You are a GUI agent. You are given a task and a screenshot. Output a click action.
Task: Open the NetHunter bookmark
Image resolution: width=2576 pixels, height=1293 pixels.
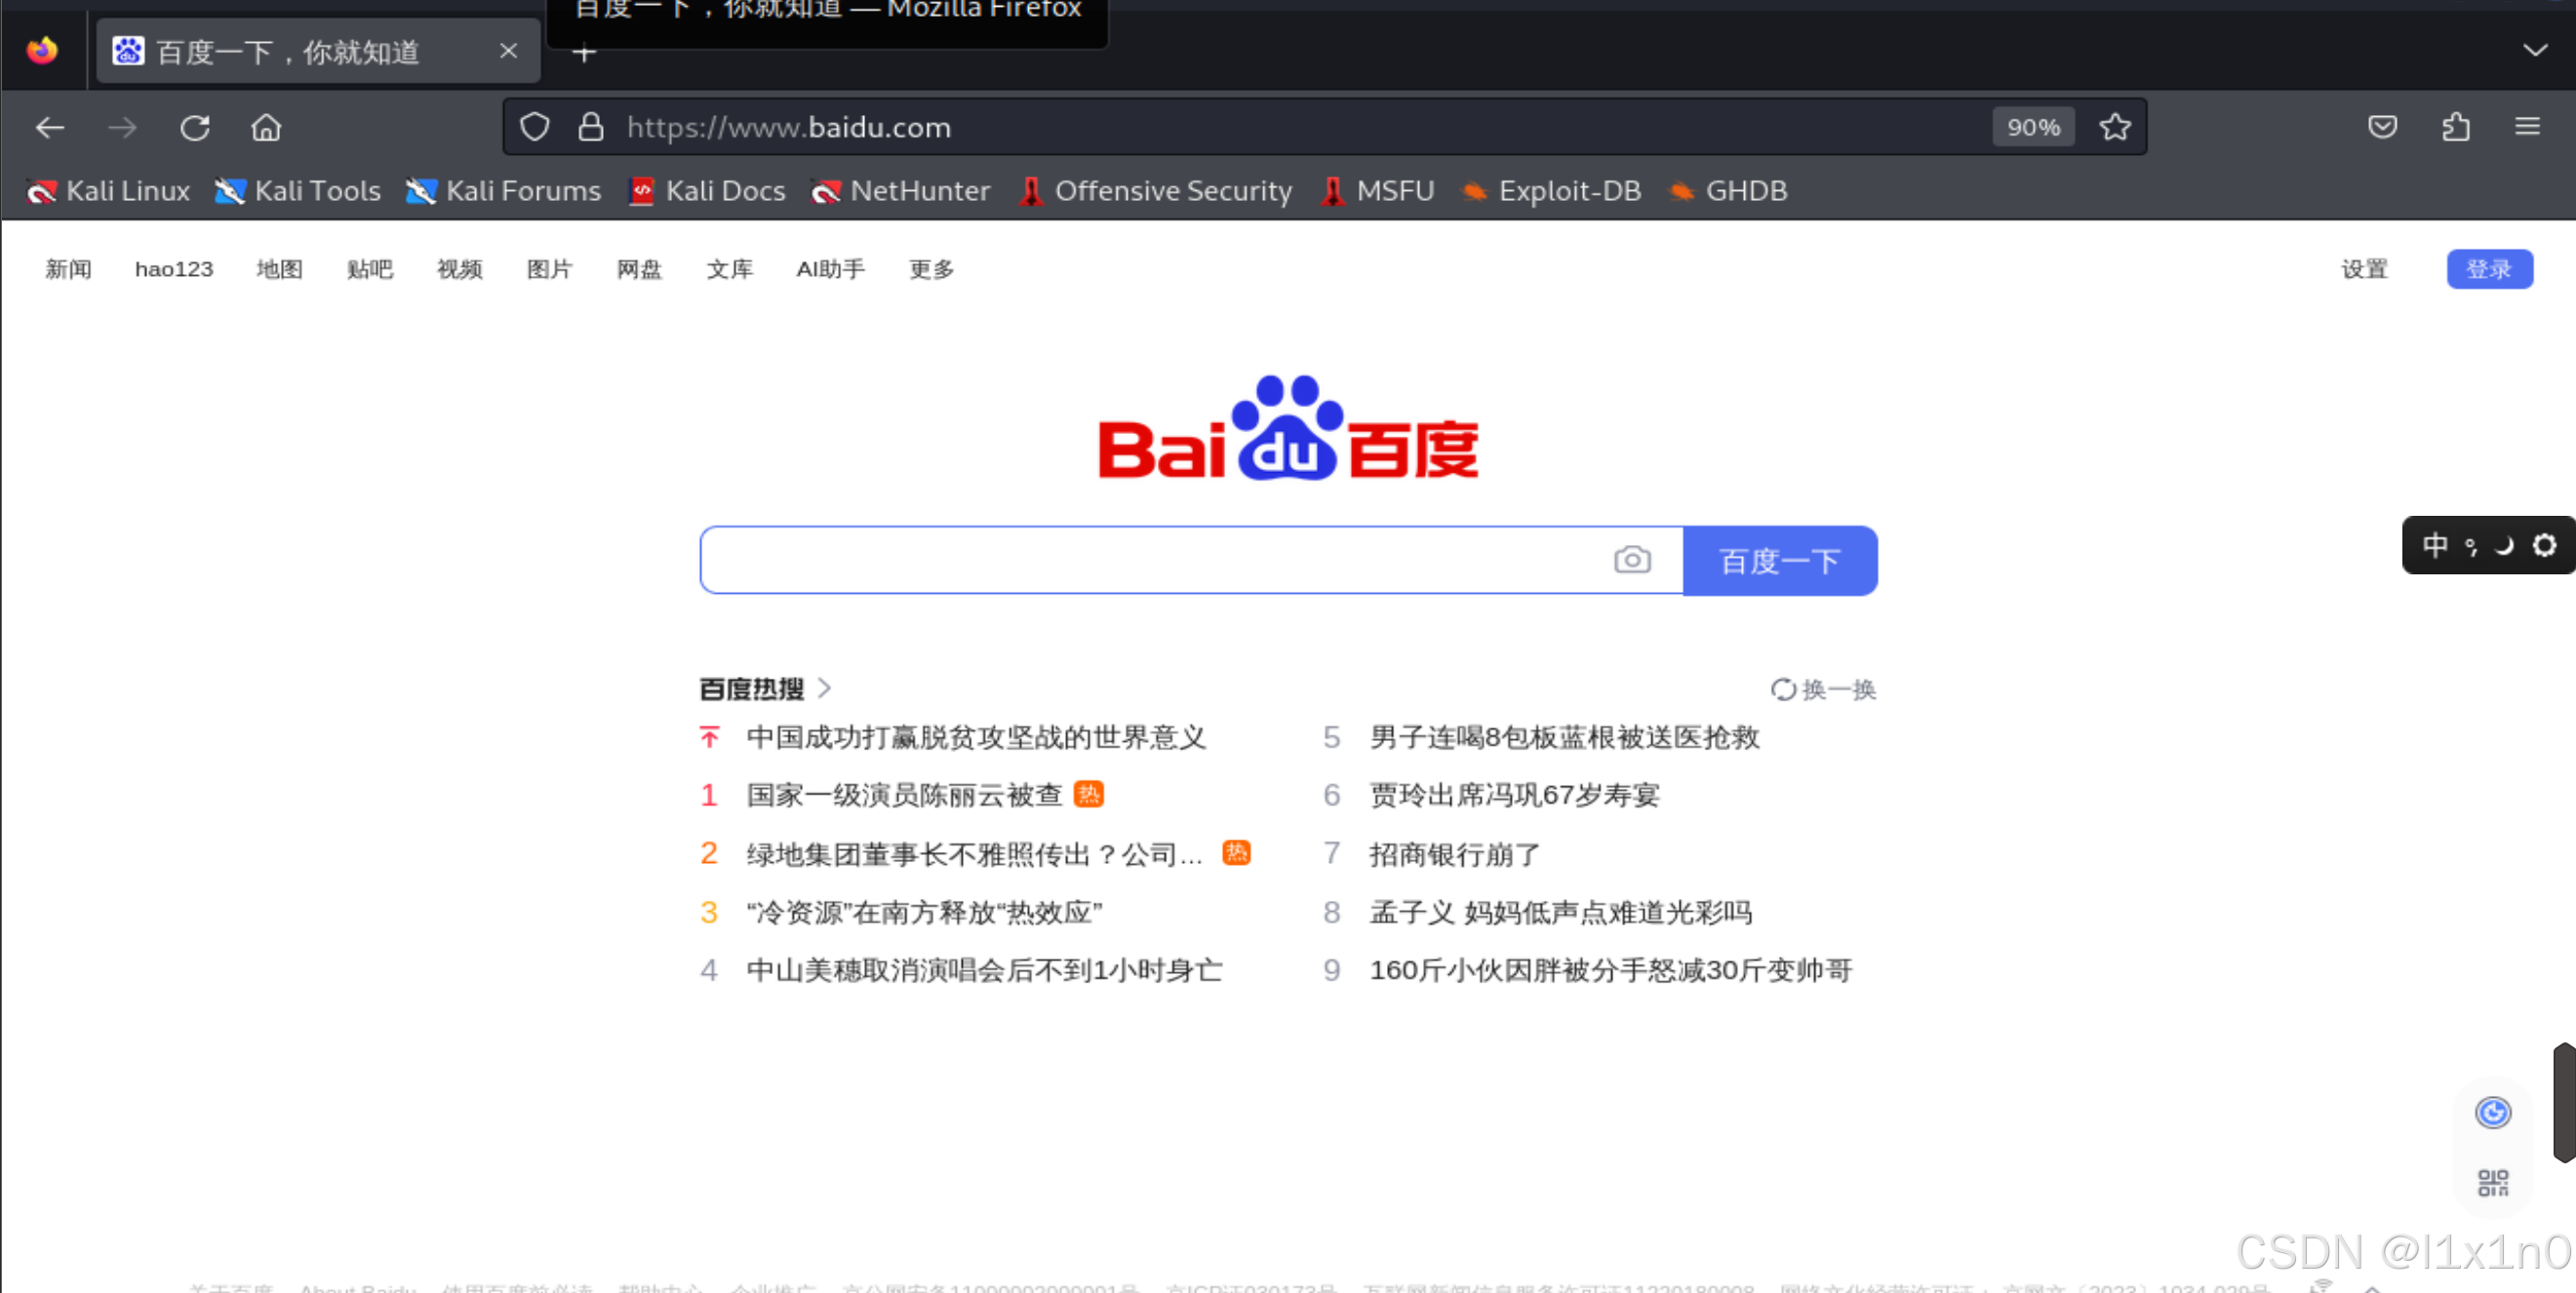pos(900,191)
